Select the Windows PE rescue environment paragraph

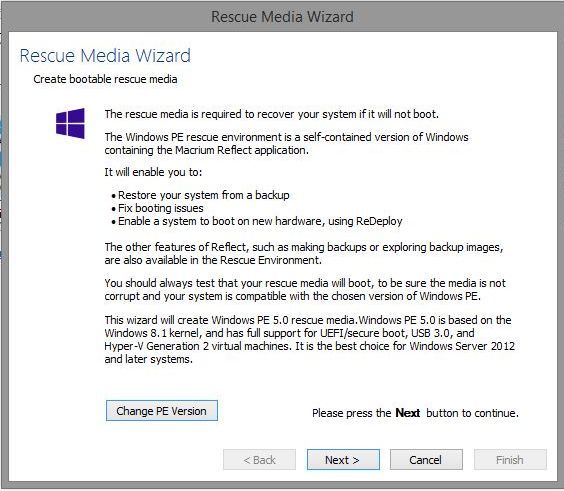[286, 144]
